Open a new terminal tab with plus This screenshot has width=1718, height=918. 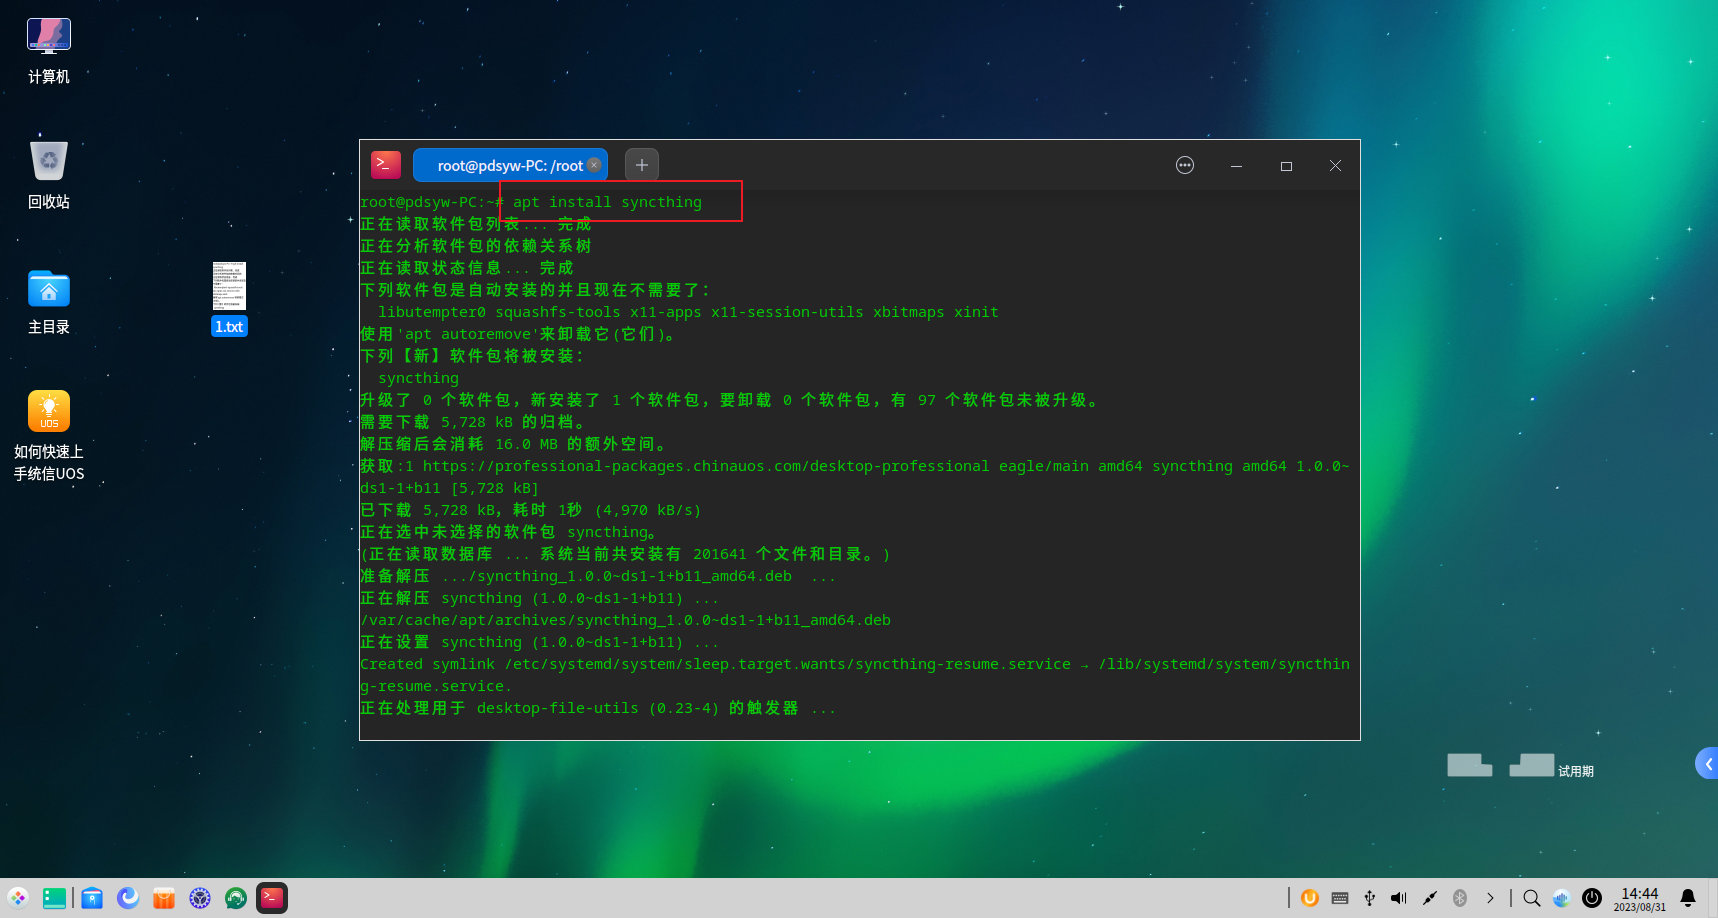(x=641, y=164)
